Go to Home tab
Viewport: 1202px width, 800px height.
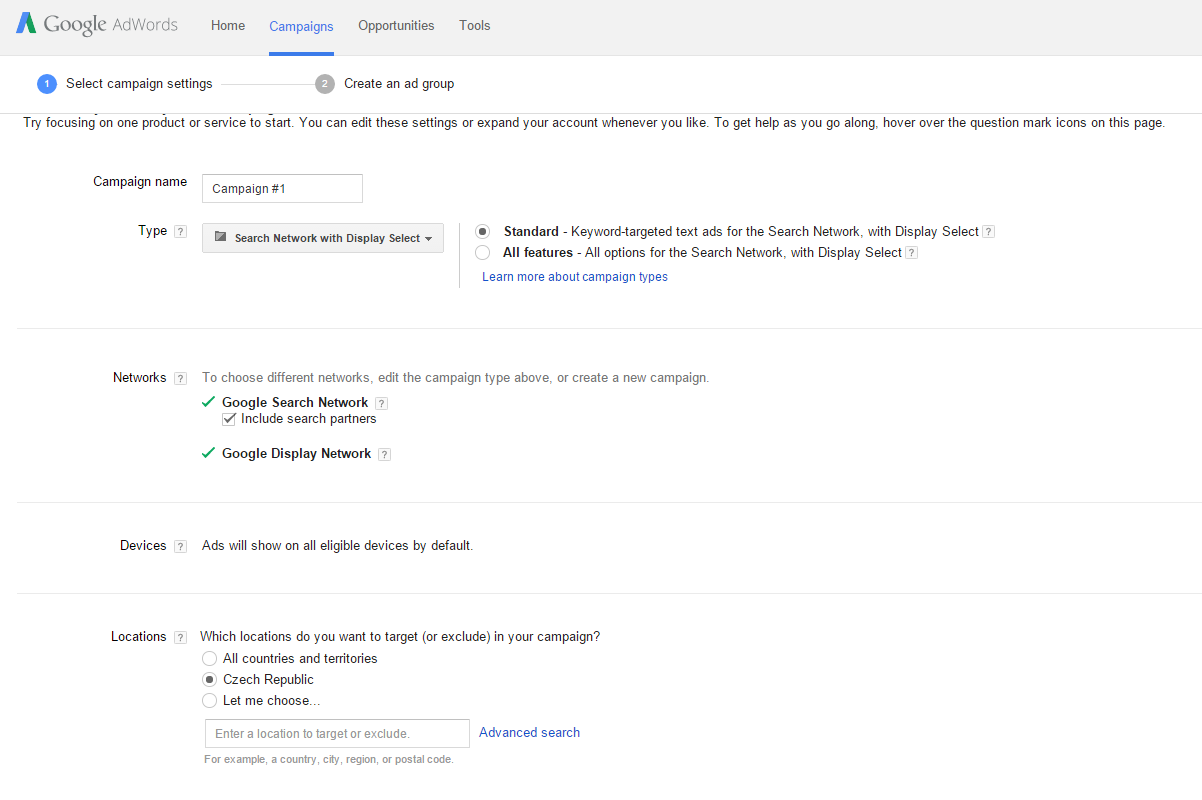click(x=228, y=26)
